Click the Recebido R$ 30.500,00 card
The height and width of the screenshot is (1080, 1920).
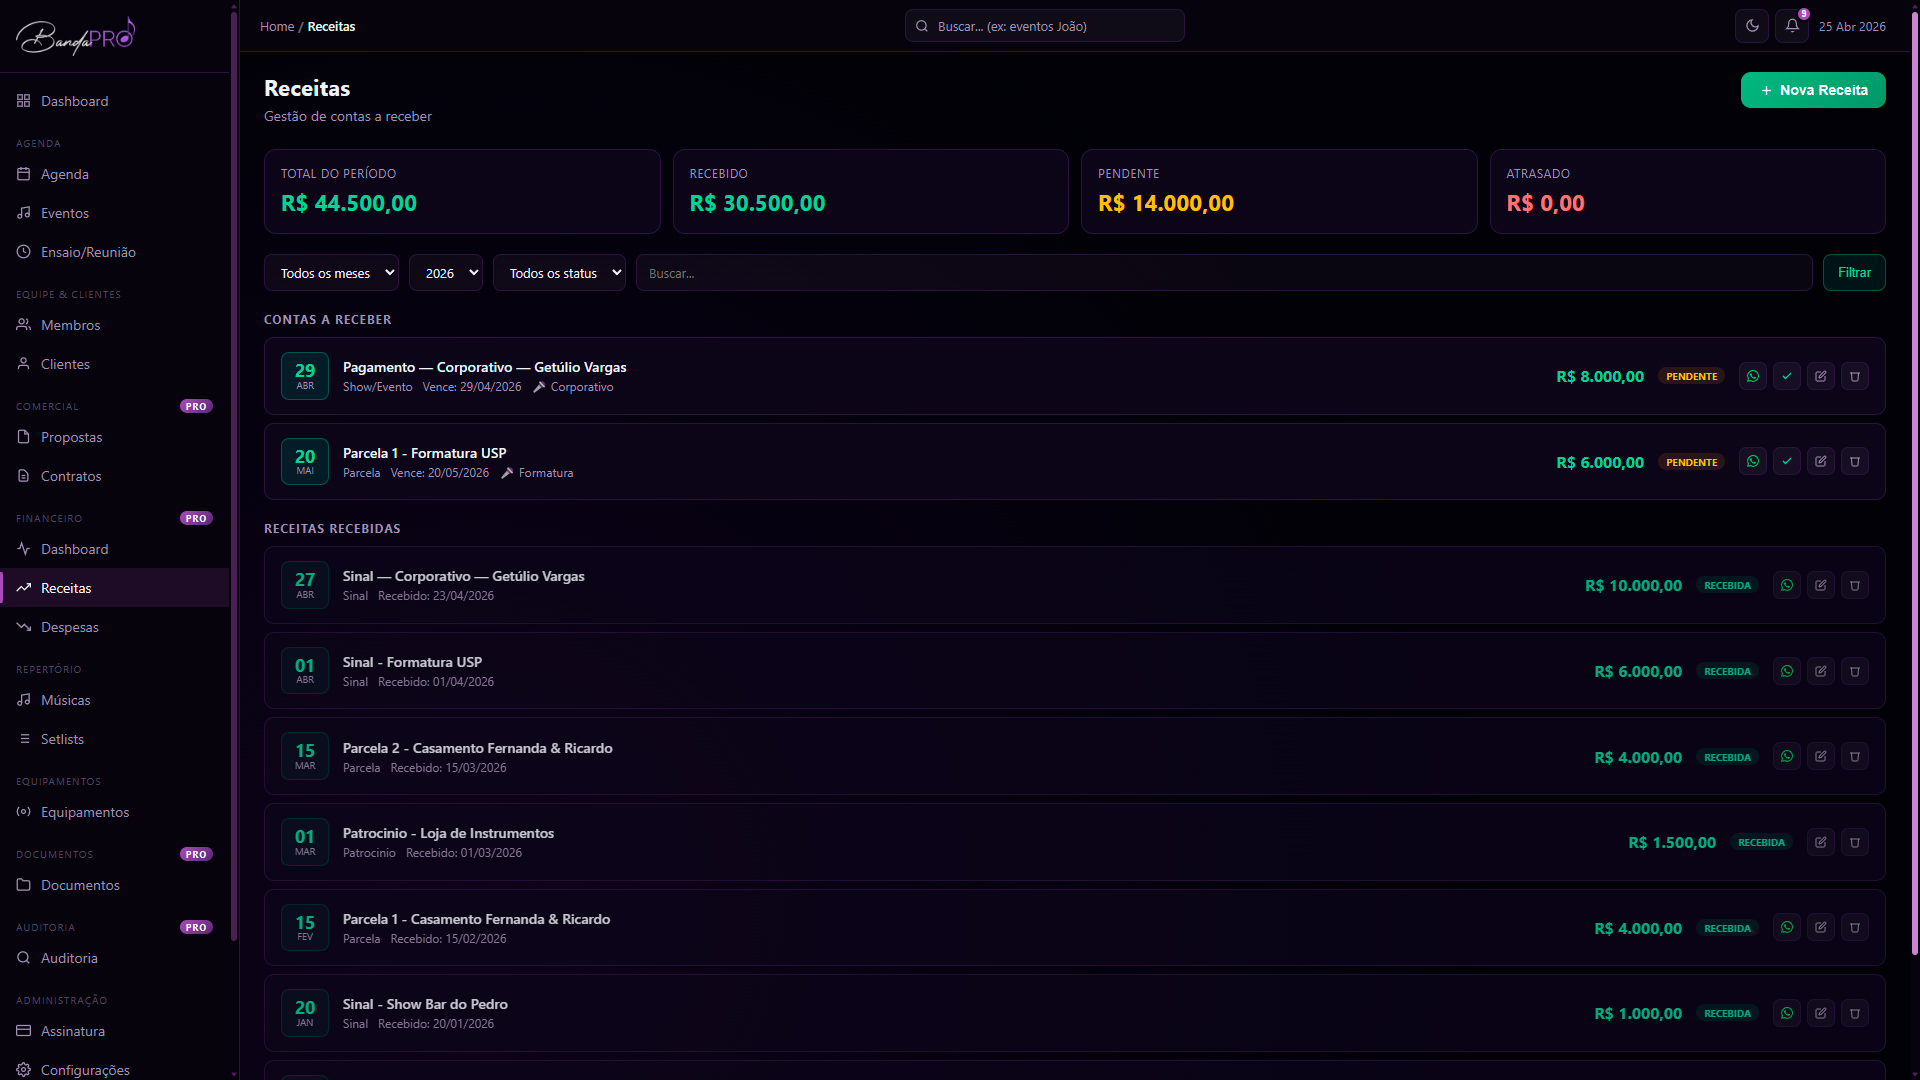click(x=871, y=191)
